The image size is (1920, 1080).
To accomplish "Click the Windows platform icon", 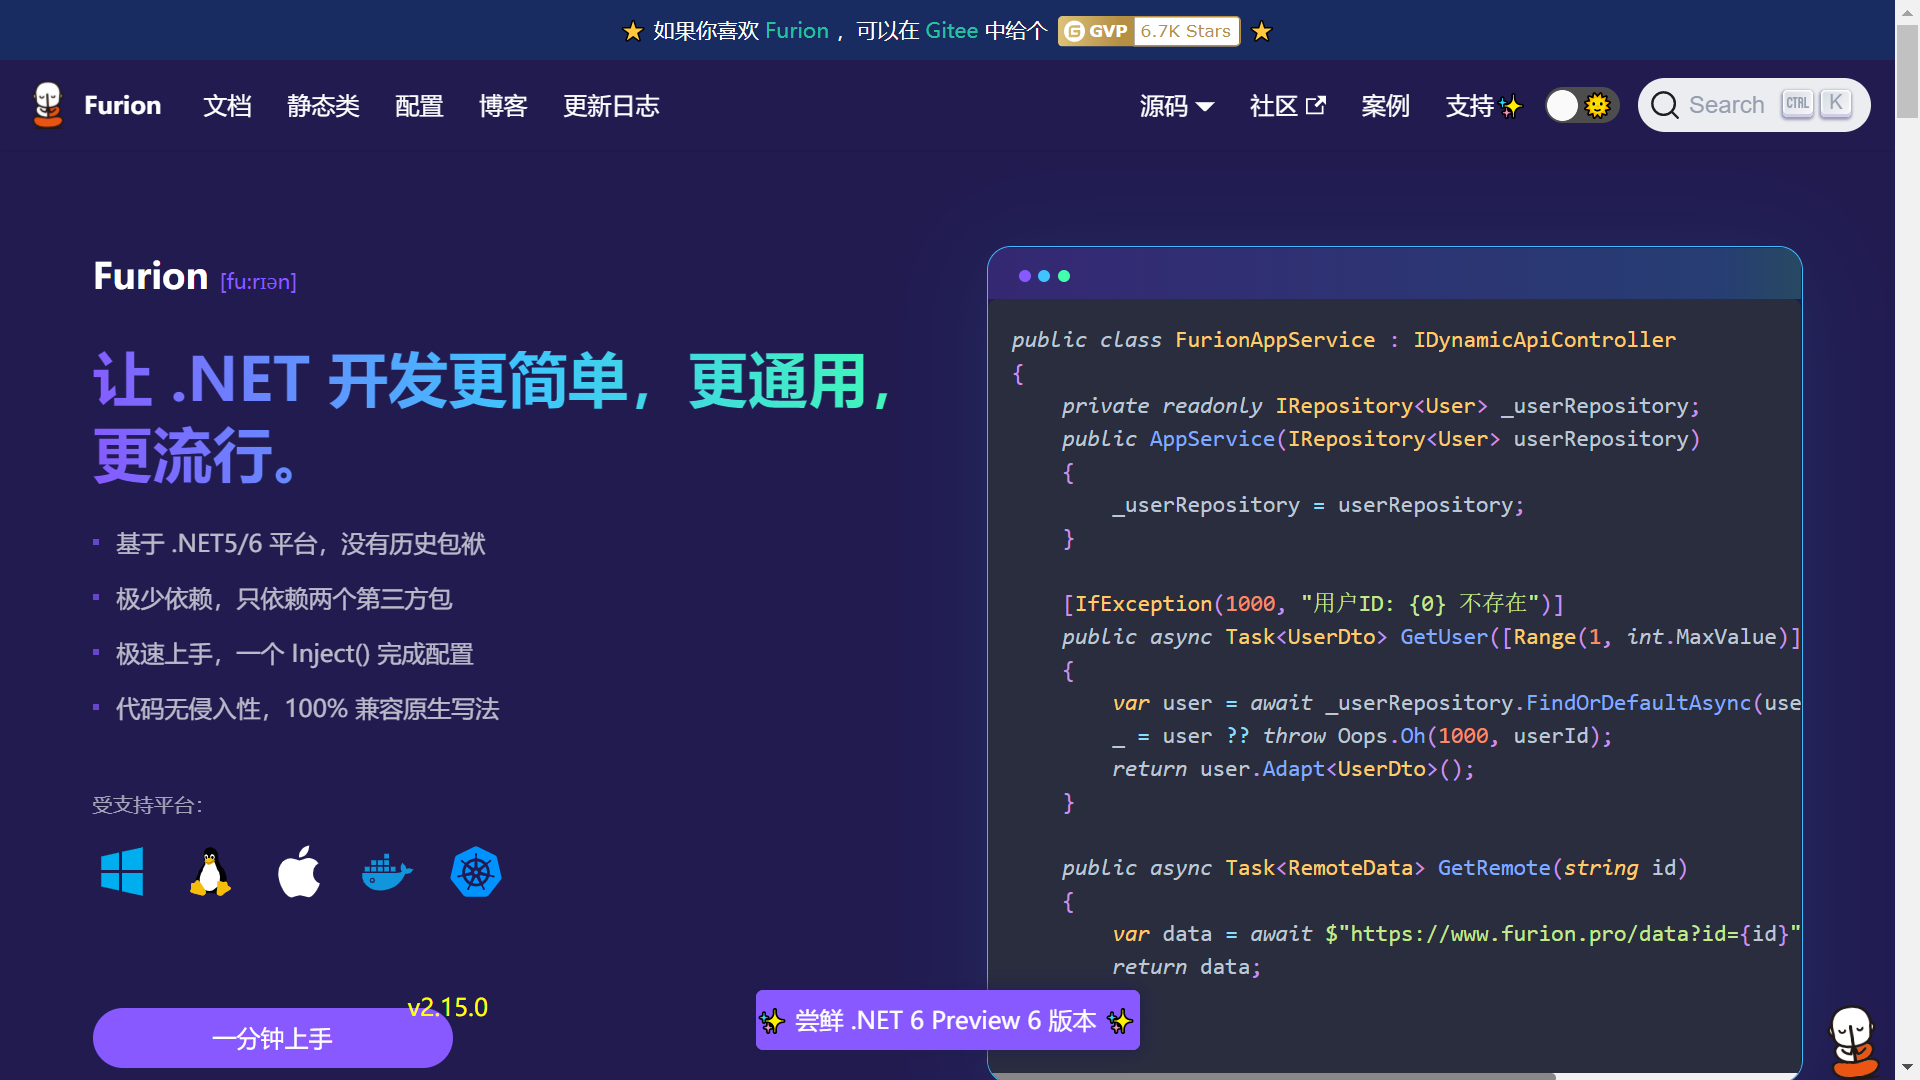I will point(122,872).
